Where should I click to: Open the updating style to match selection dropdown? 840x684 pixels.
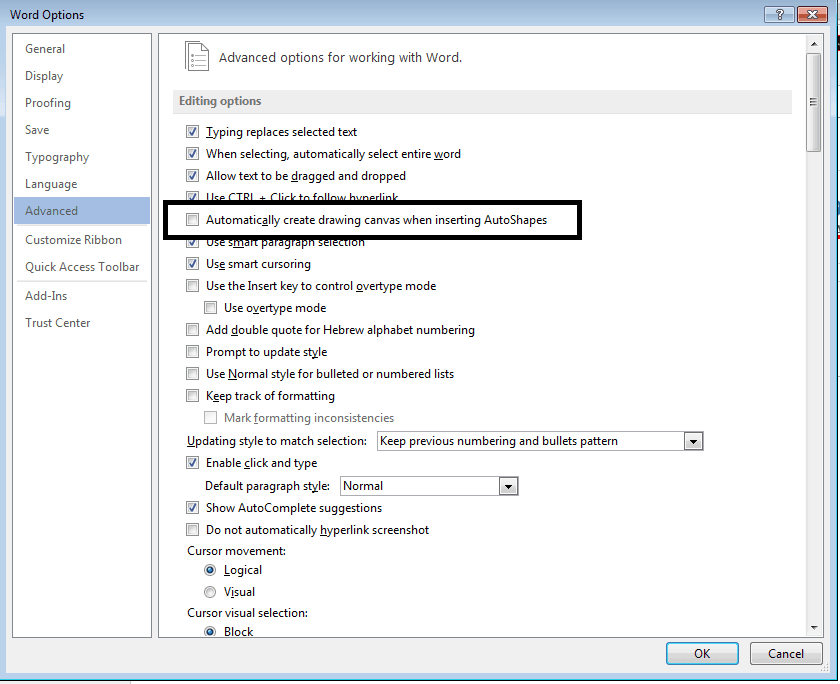(694, 440)
